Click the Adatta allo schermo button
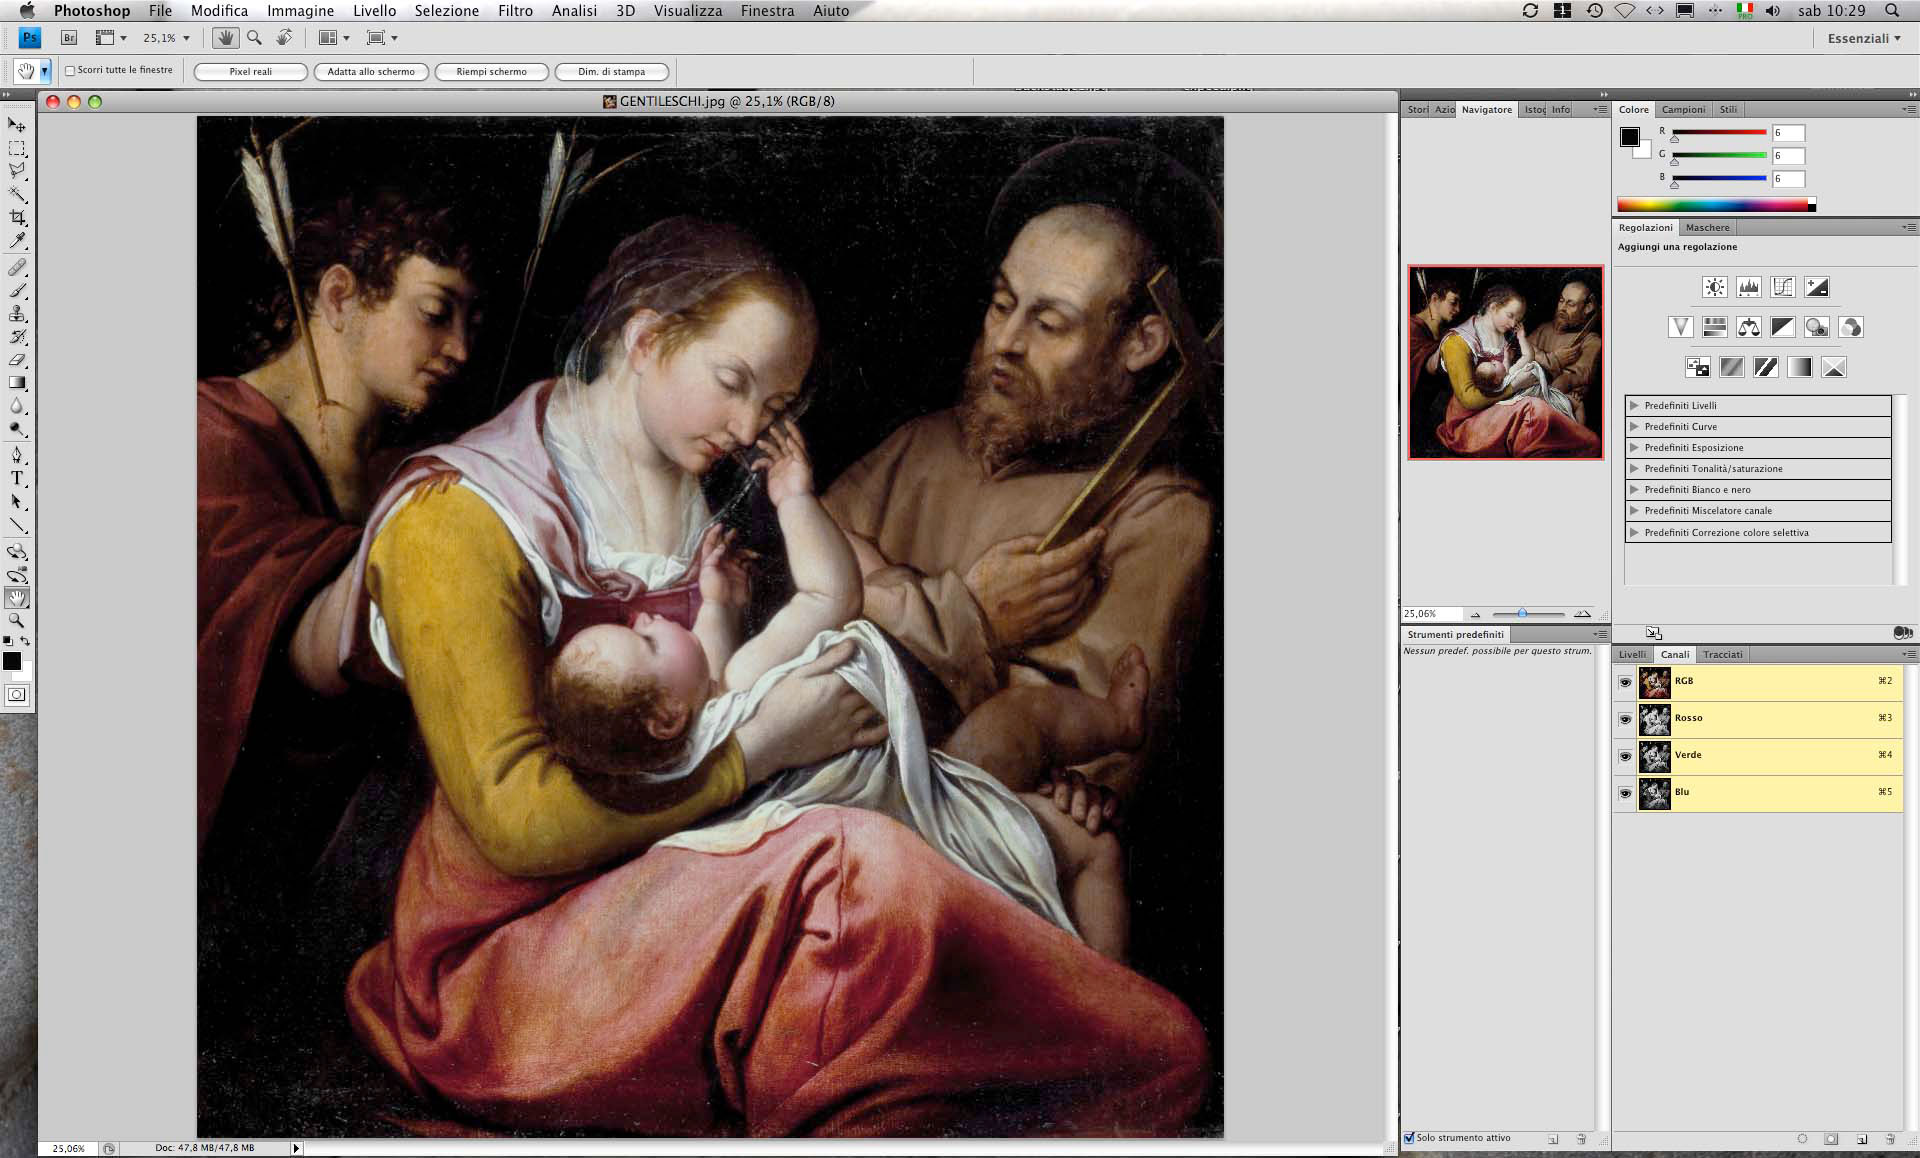The width and height of the screenshot is (1920, 1158). click(x=371, y=72)
